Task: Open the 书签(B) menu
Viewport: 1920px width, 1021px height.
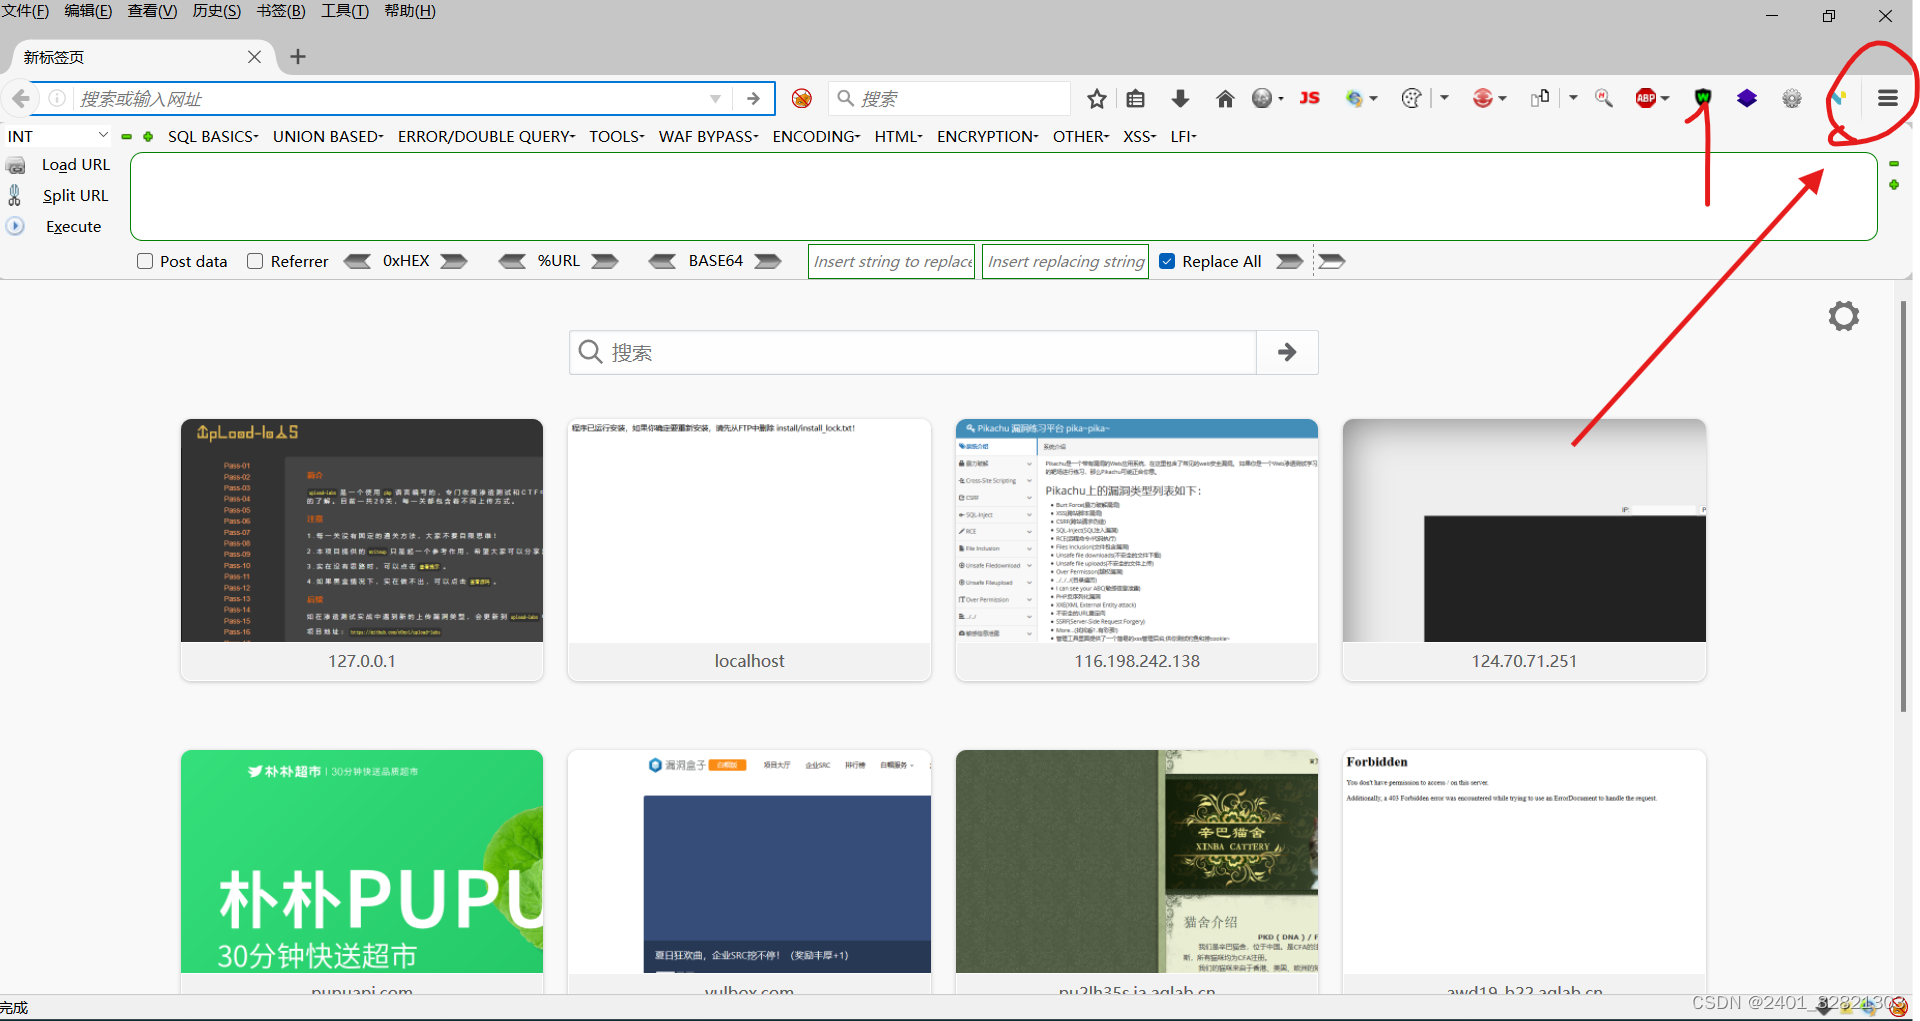Action: click(281, 11)
